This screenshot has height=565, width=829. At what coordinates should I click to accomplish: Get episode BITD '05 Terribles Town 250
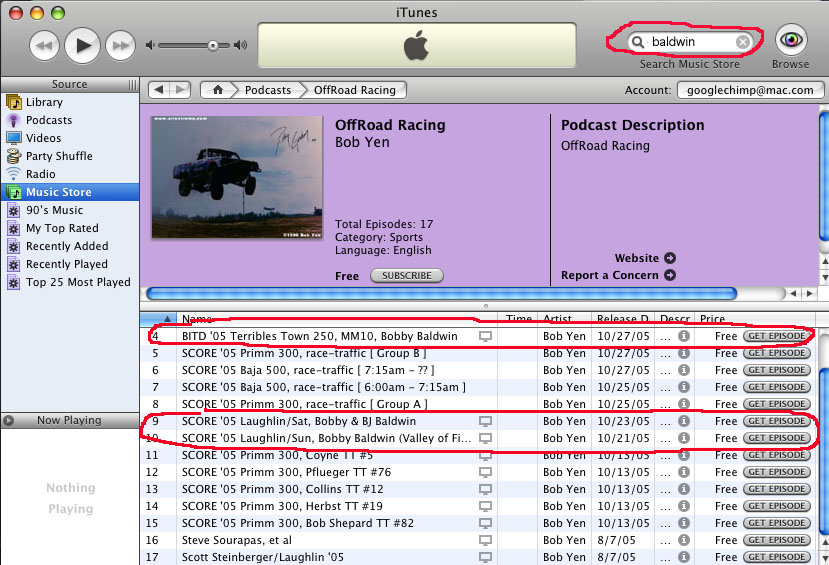click(x=777, y=336)
